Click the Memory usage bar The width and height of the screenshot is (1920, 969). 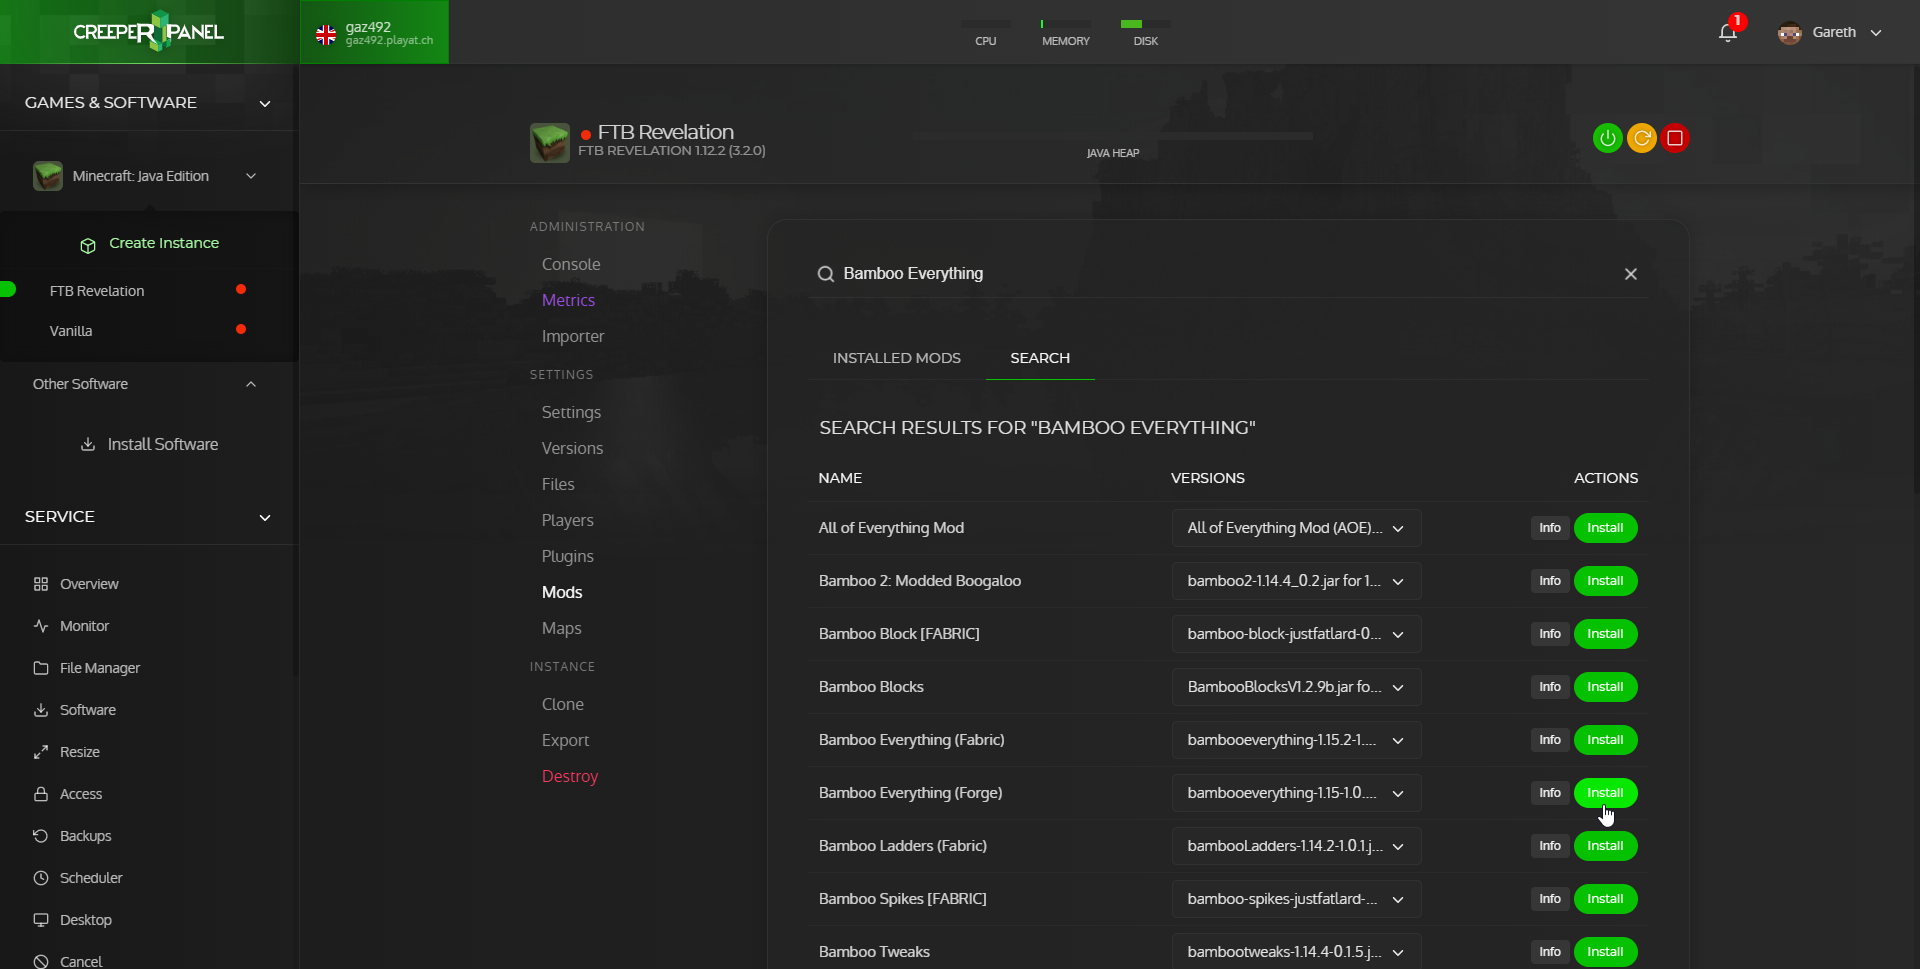tap(1065, 24)
